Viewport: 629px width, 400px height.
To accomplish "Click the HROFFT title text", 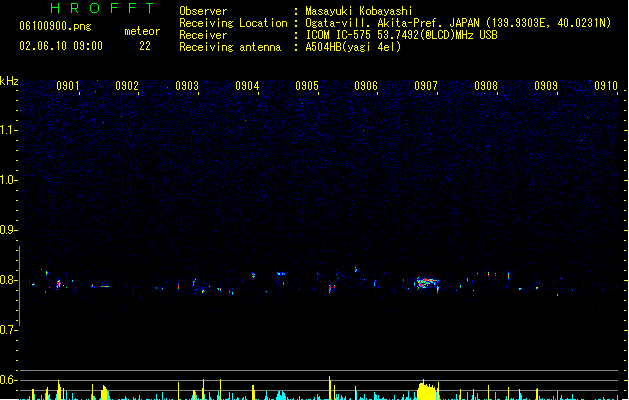I will pos(102,8).
